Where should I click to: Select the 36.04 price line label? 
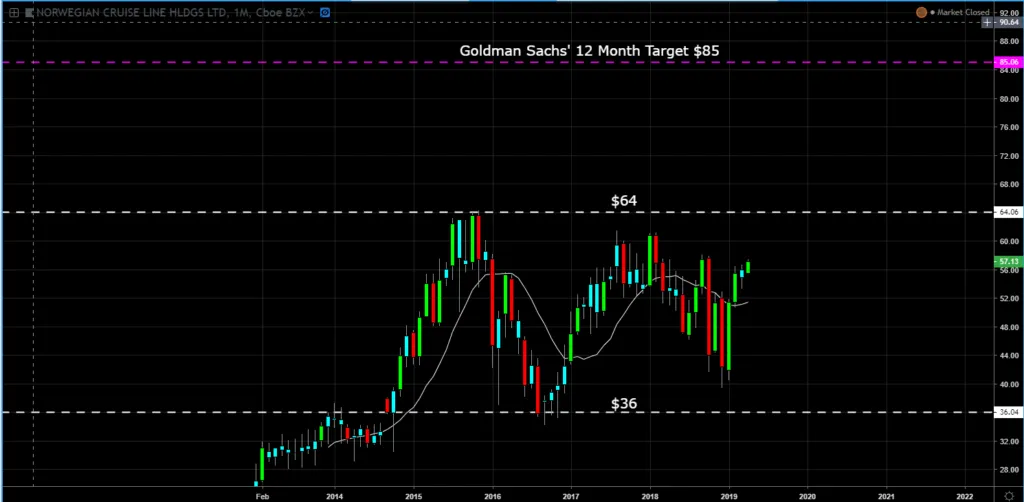pyautogui.click(x=1009, y=412)
